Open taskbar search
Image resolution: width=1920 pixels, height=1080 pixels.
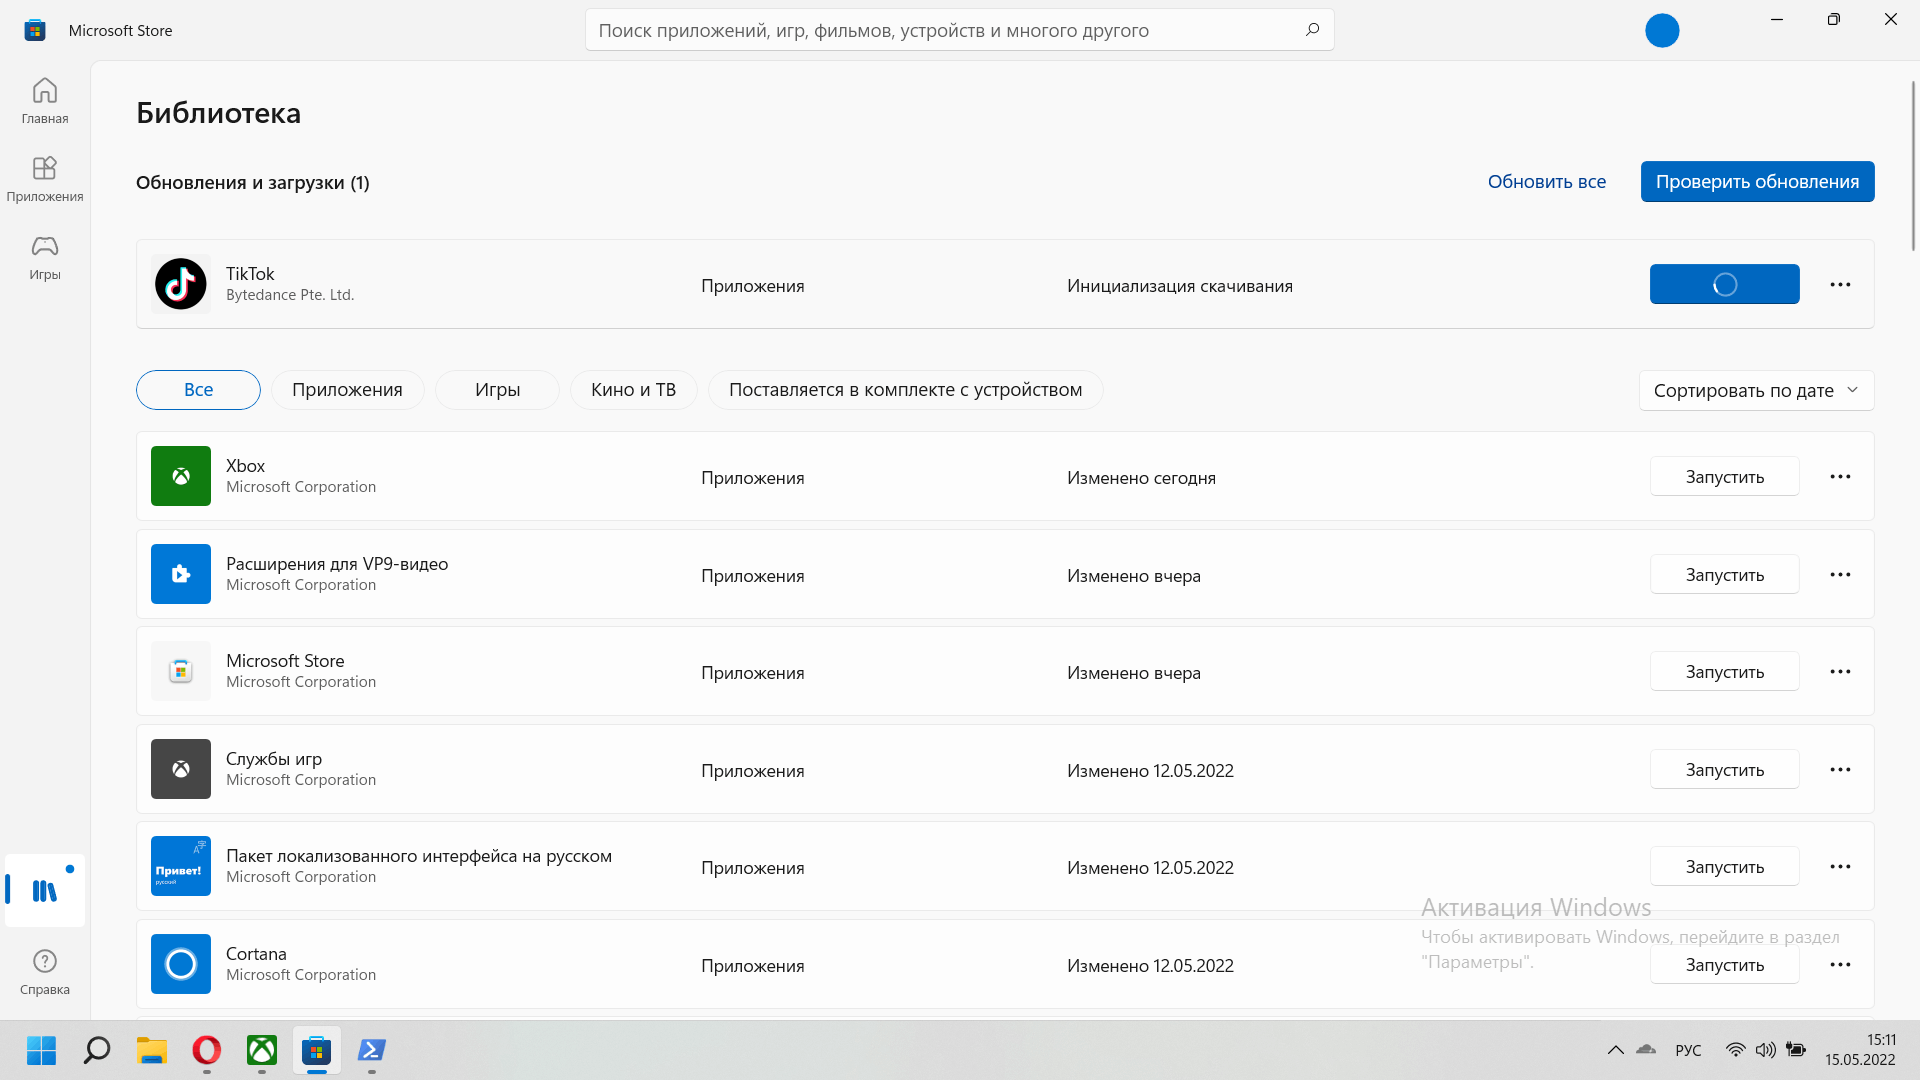pyautogui.click(x=97, y=1050)
